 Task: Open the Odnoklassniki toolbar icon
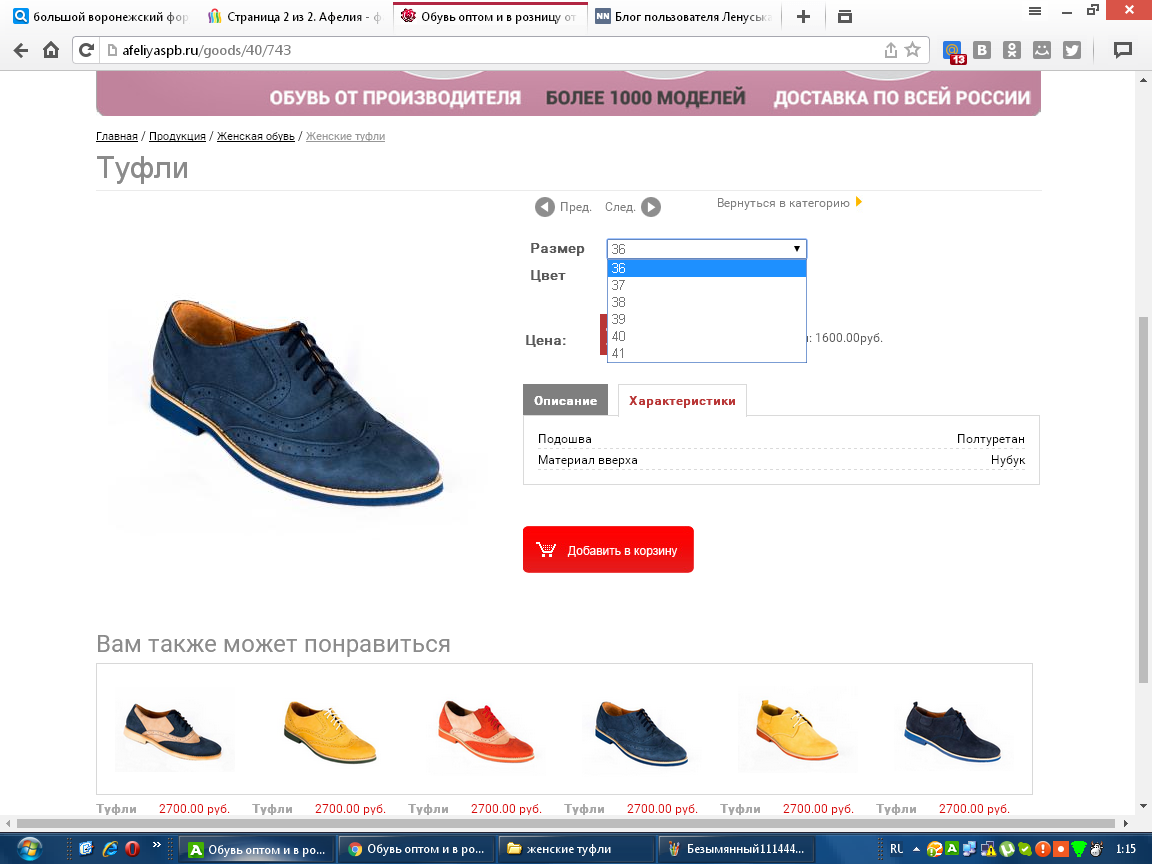tap(1012, 50)
